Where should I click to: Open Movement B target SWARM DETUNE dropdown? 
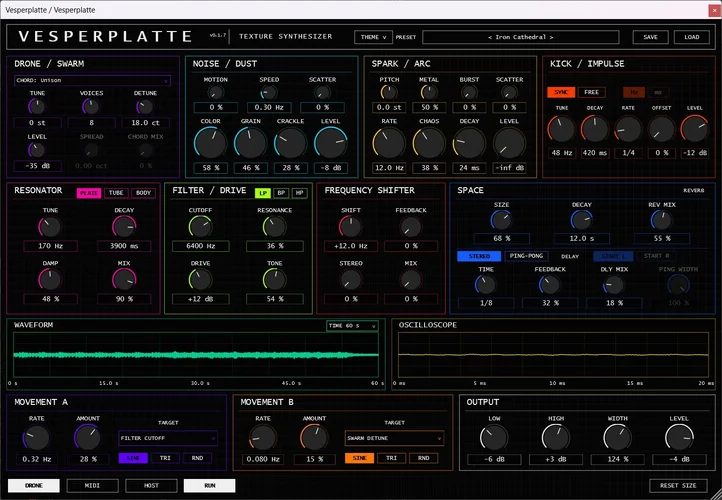[394, 438]
